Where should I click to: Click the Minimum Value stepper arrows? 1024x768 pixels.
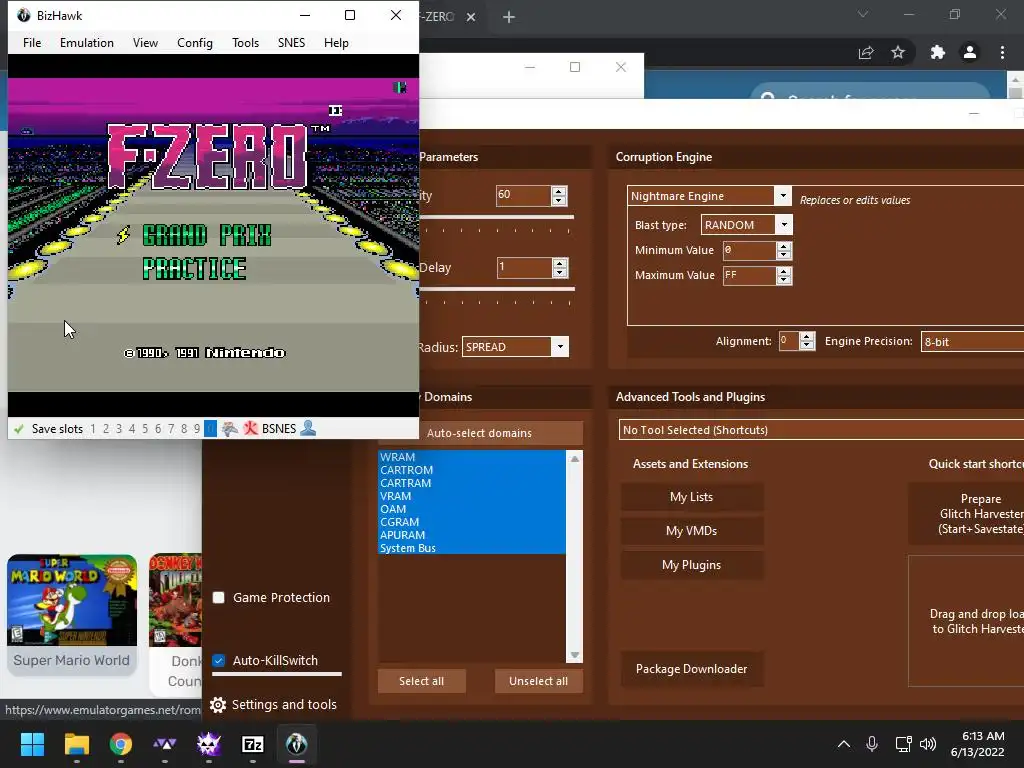pyautogui.click(x=784, y=250)
